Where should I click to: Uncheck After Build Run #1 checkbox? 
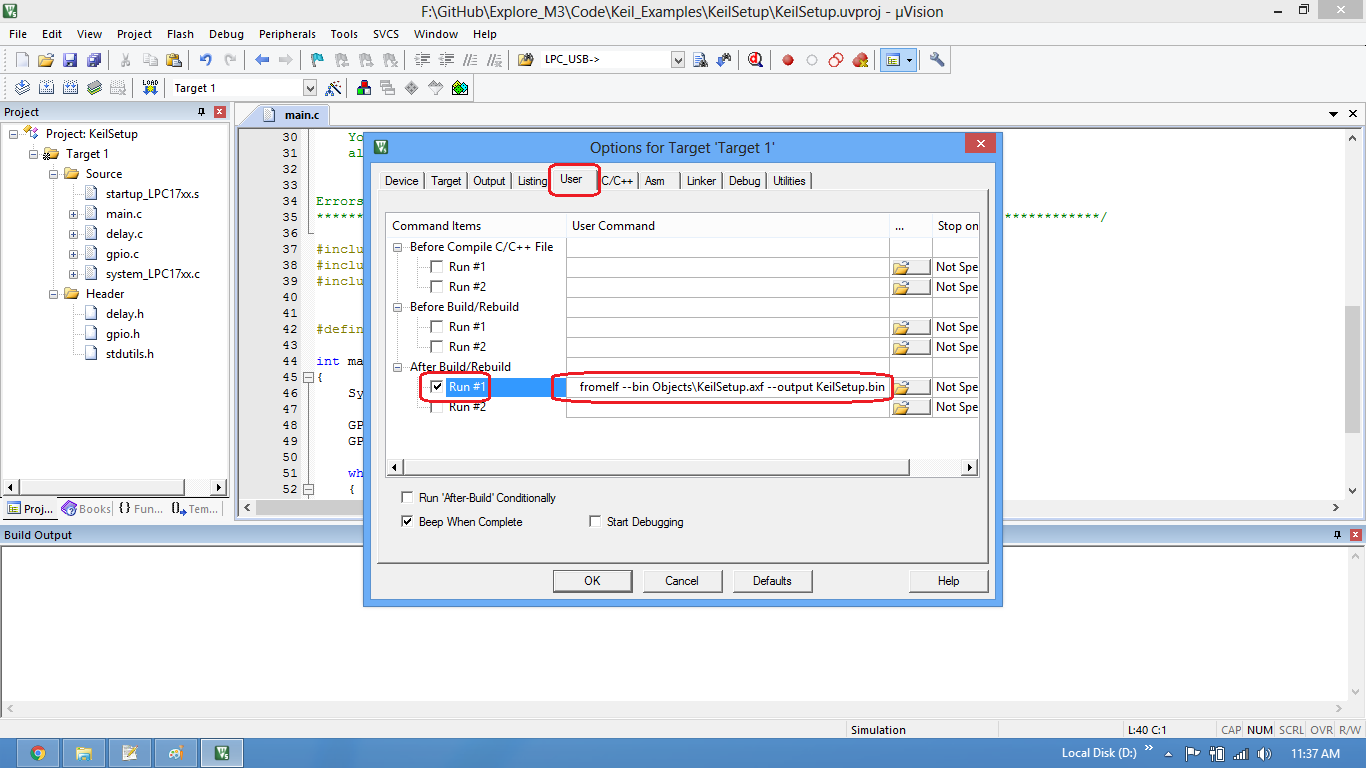coord(437,387)
